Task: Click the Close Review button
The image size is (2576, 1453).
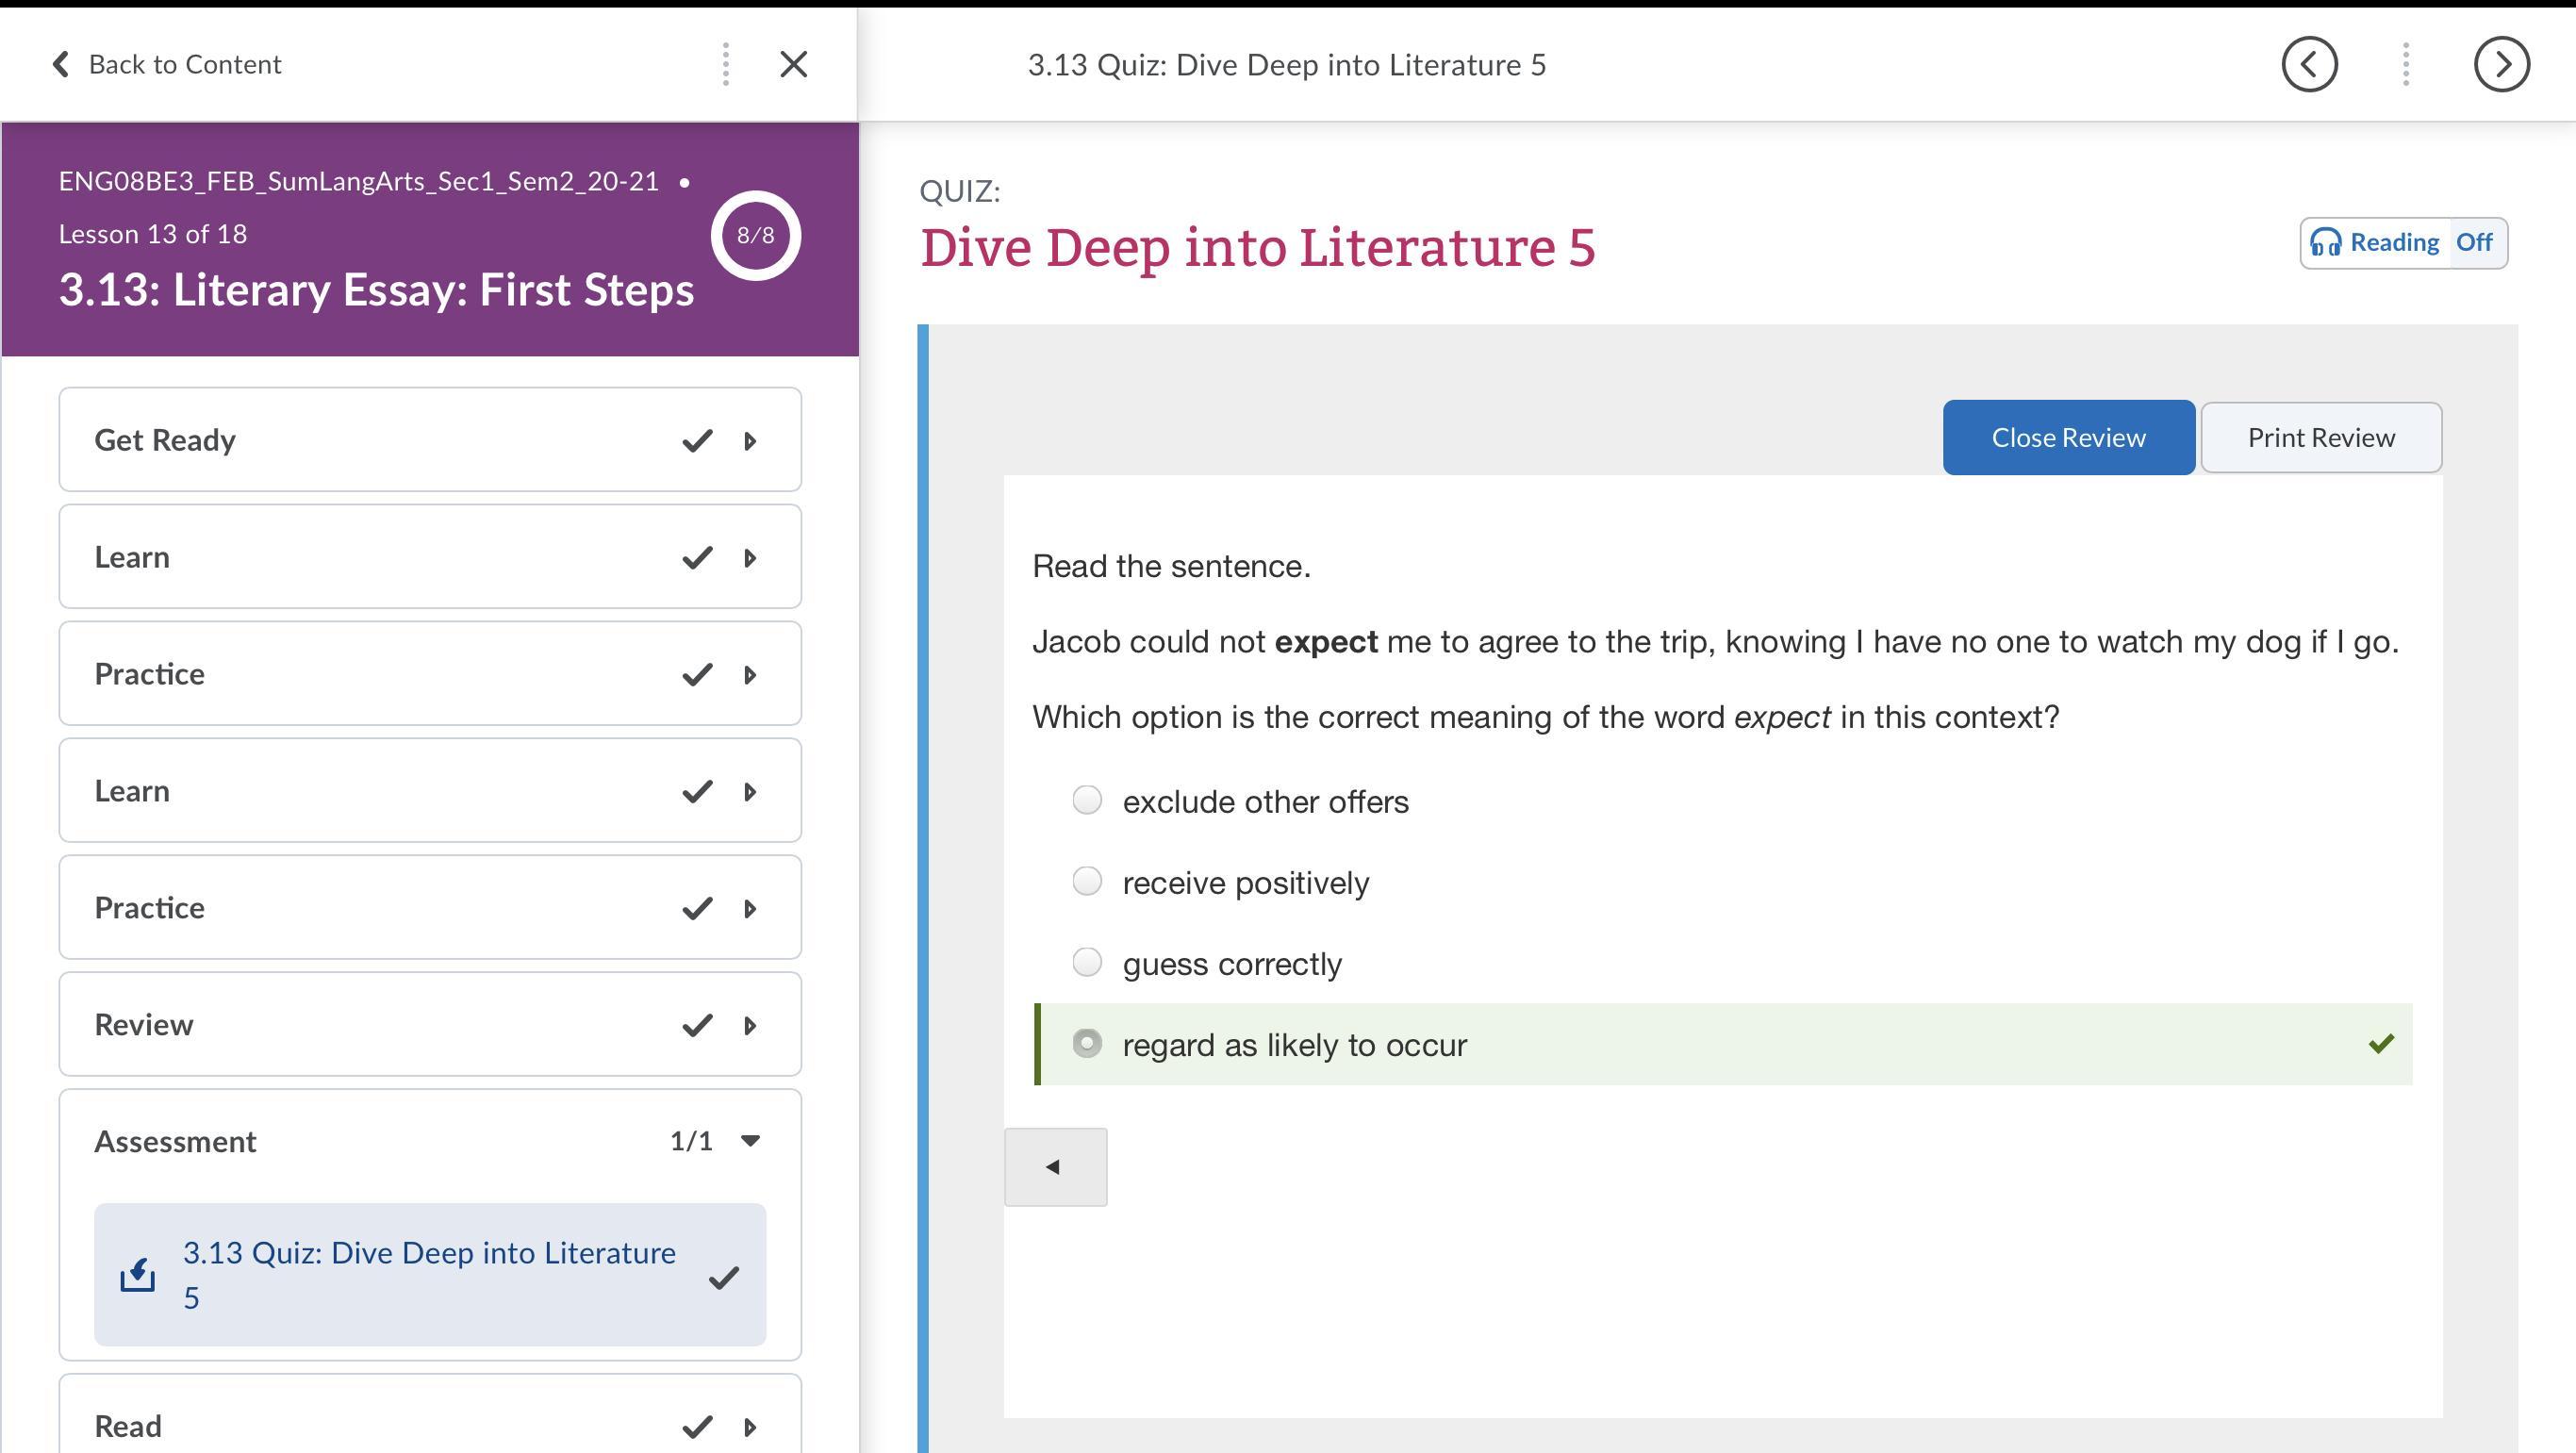Action: [2068, 438]
